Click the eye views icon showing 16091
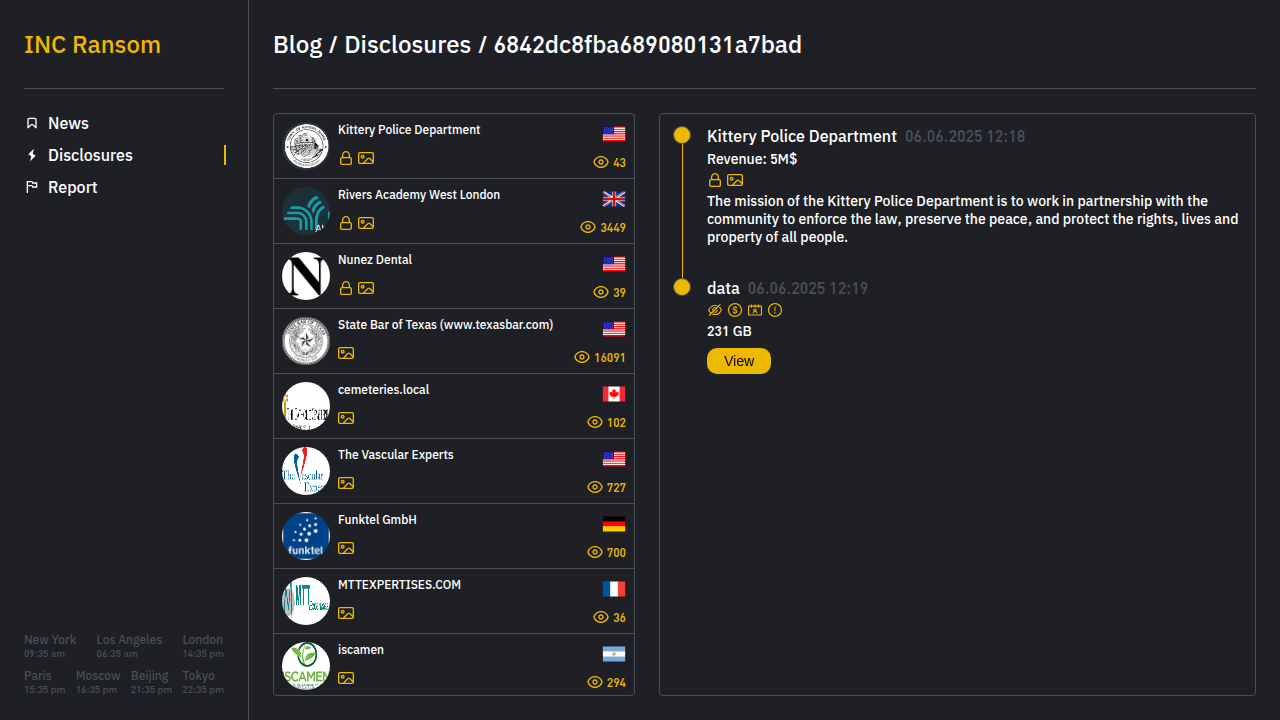Screen dimensions: 1280x720 (582, 357)
